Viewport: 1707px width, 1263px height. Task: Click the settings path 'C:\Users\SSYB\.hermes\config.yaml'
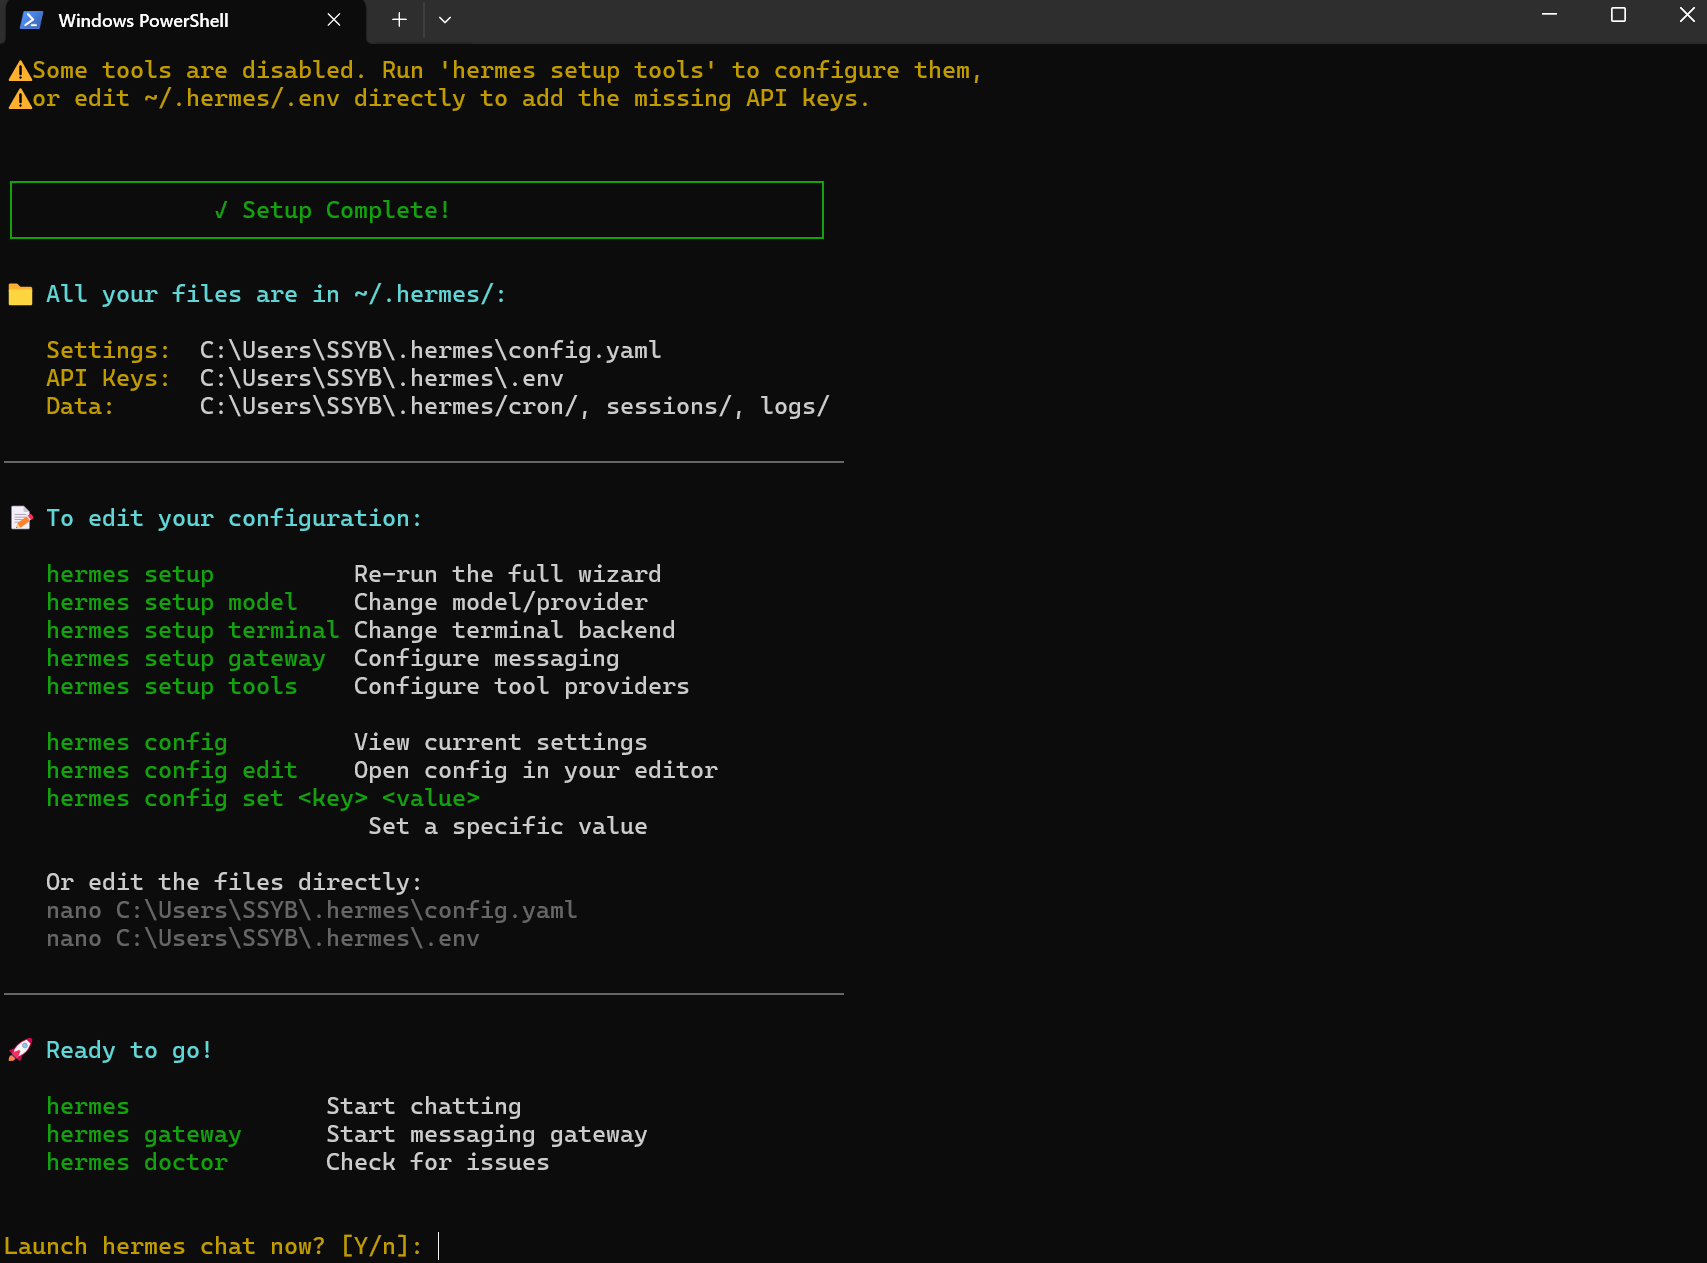(430, 351)
